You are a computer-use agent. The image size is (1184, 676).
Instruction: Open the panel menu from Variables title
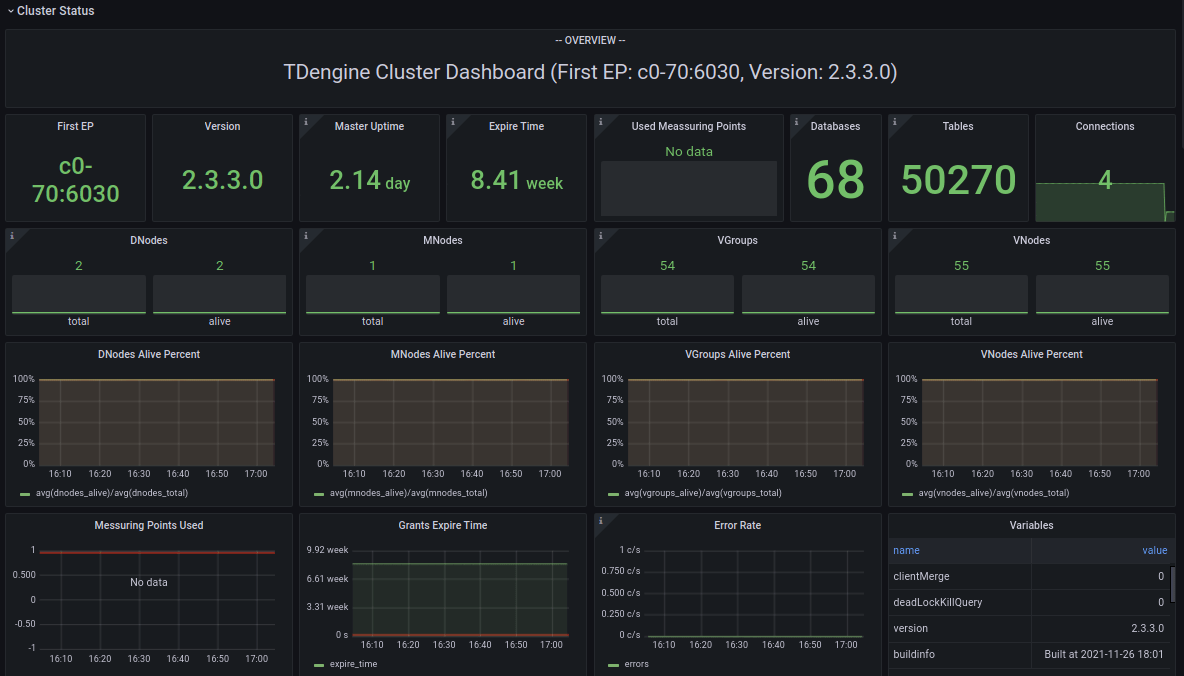[1031, 525]
